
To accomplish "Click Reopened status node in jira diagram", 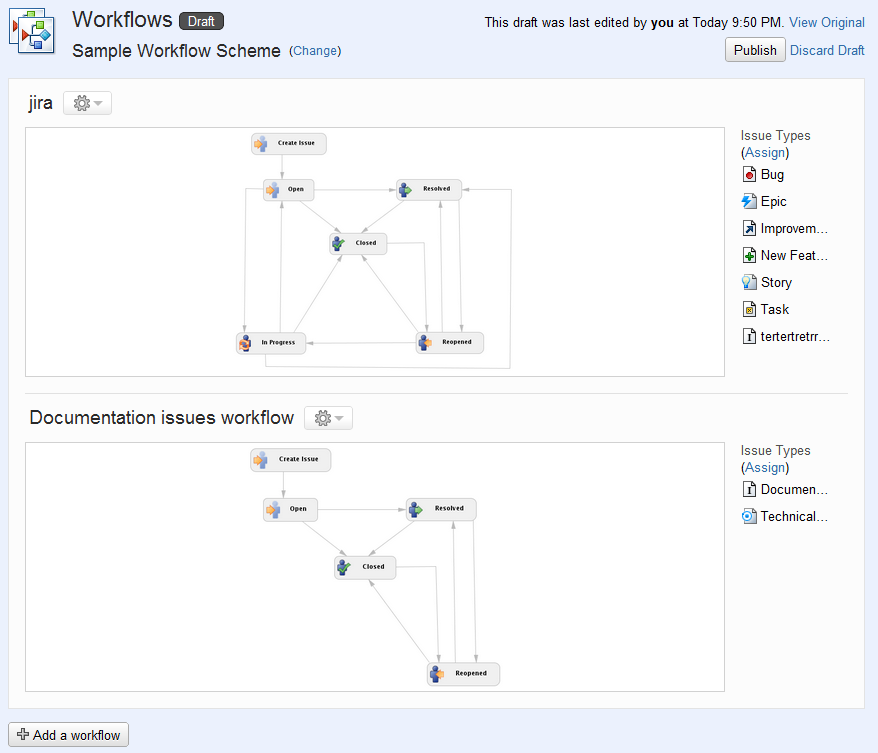I will tap(450, 342).
